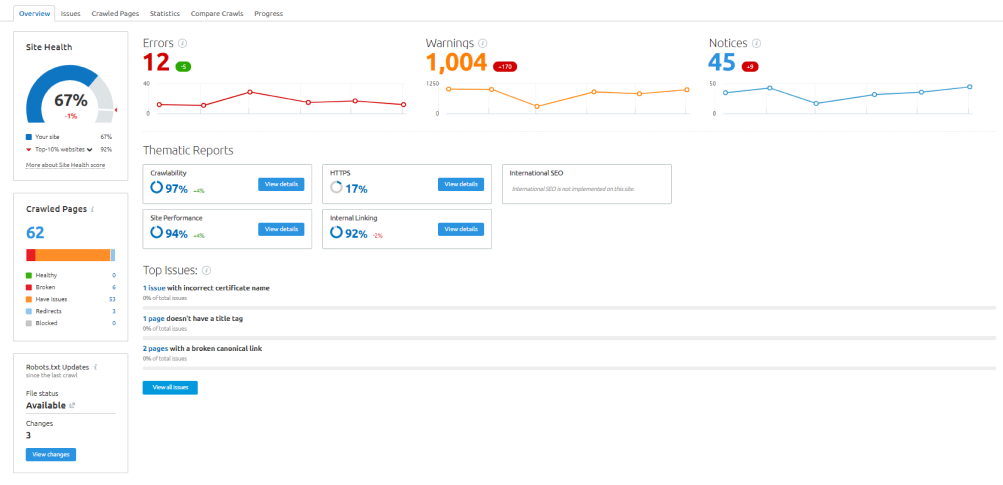1003x485 pixels.
Task: Click the orange Have issues bar segment
Action: coord(73,255)
